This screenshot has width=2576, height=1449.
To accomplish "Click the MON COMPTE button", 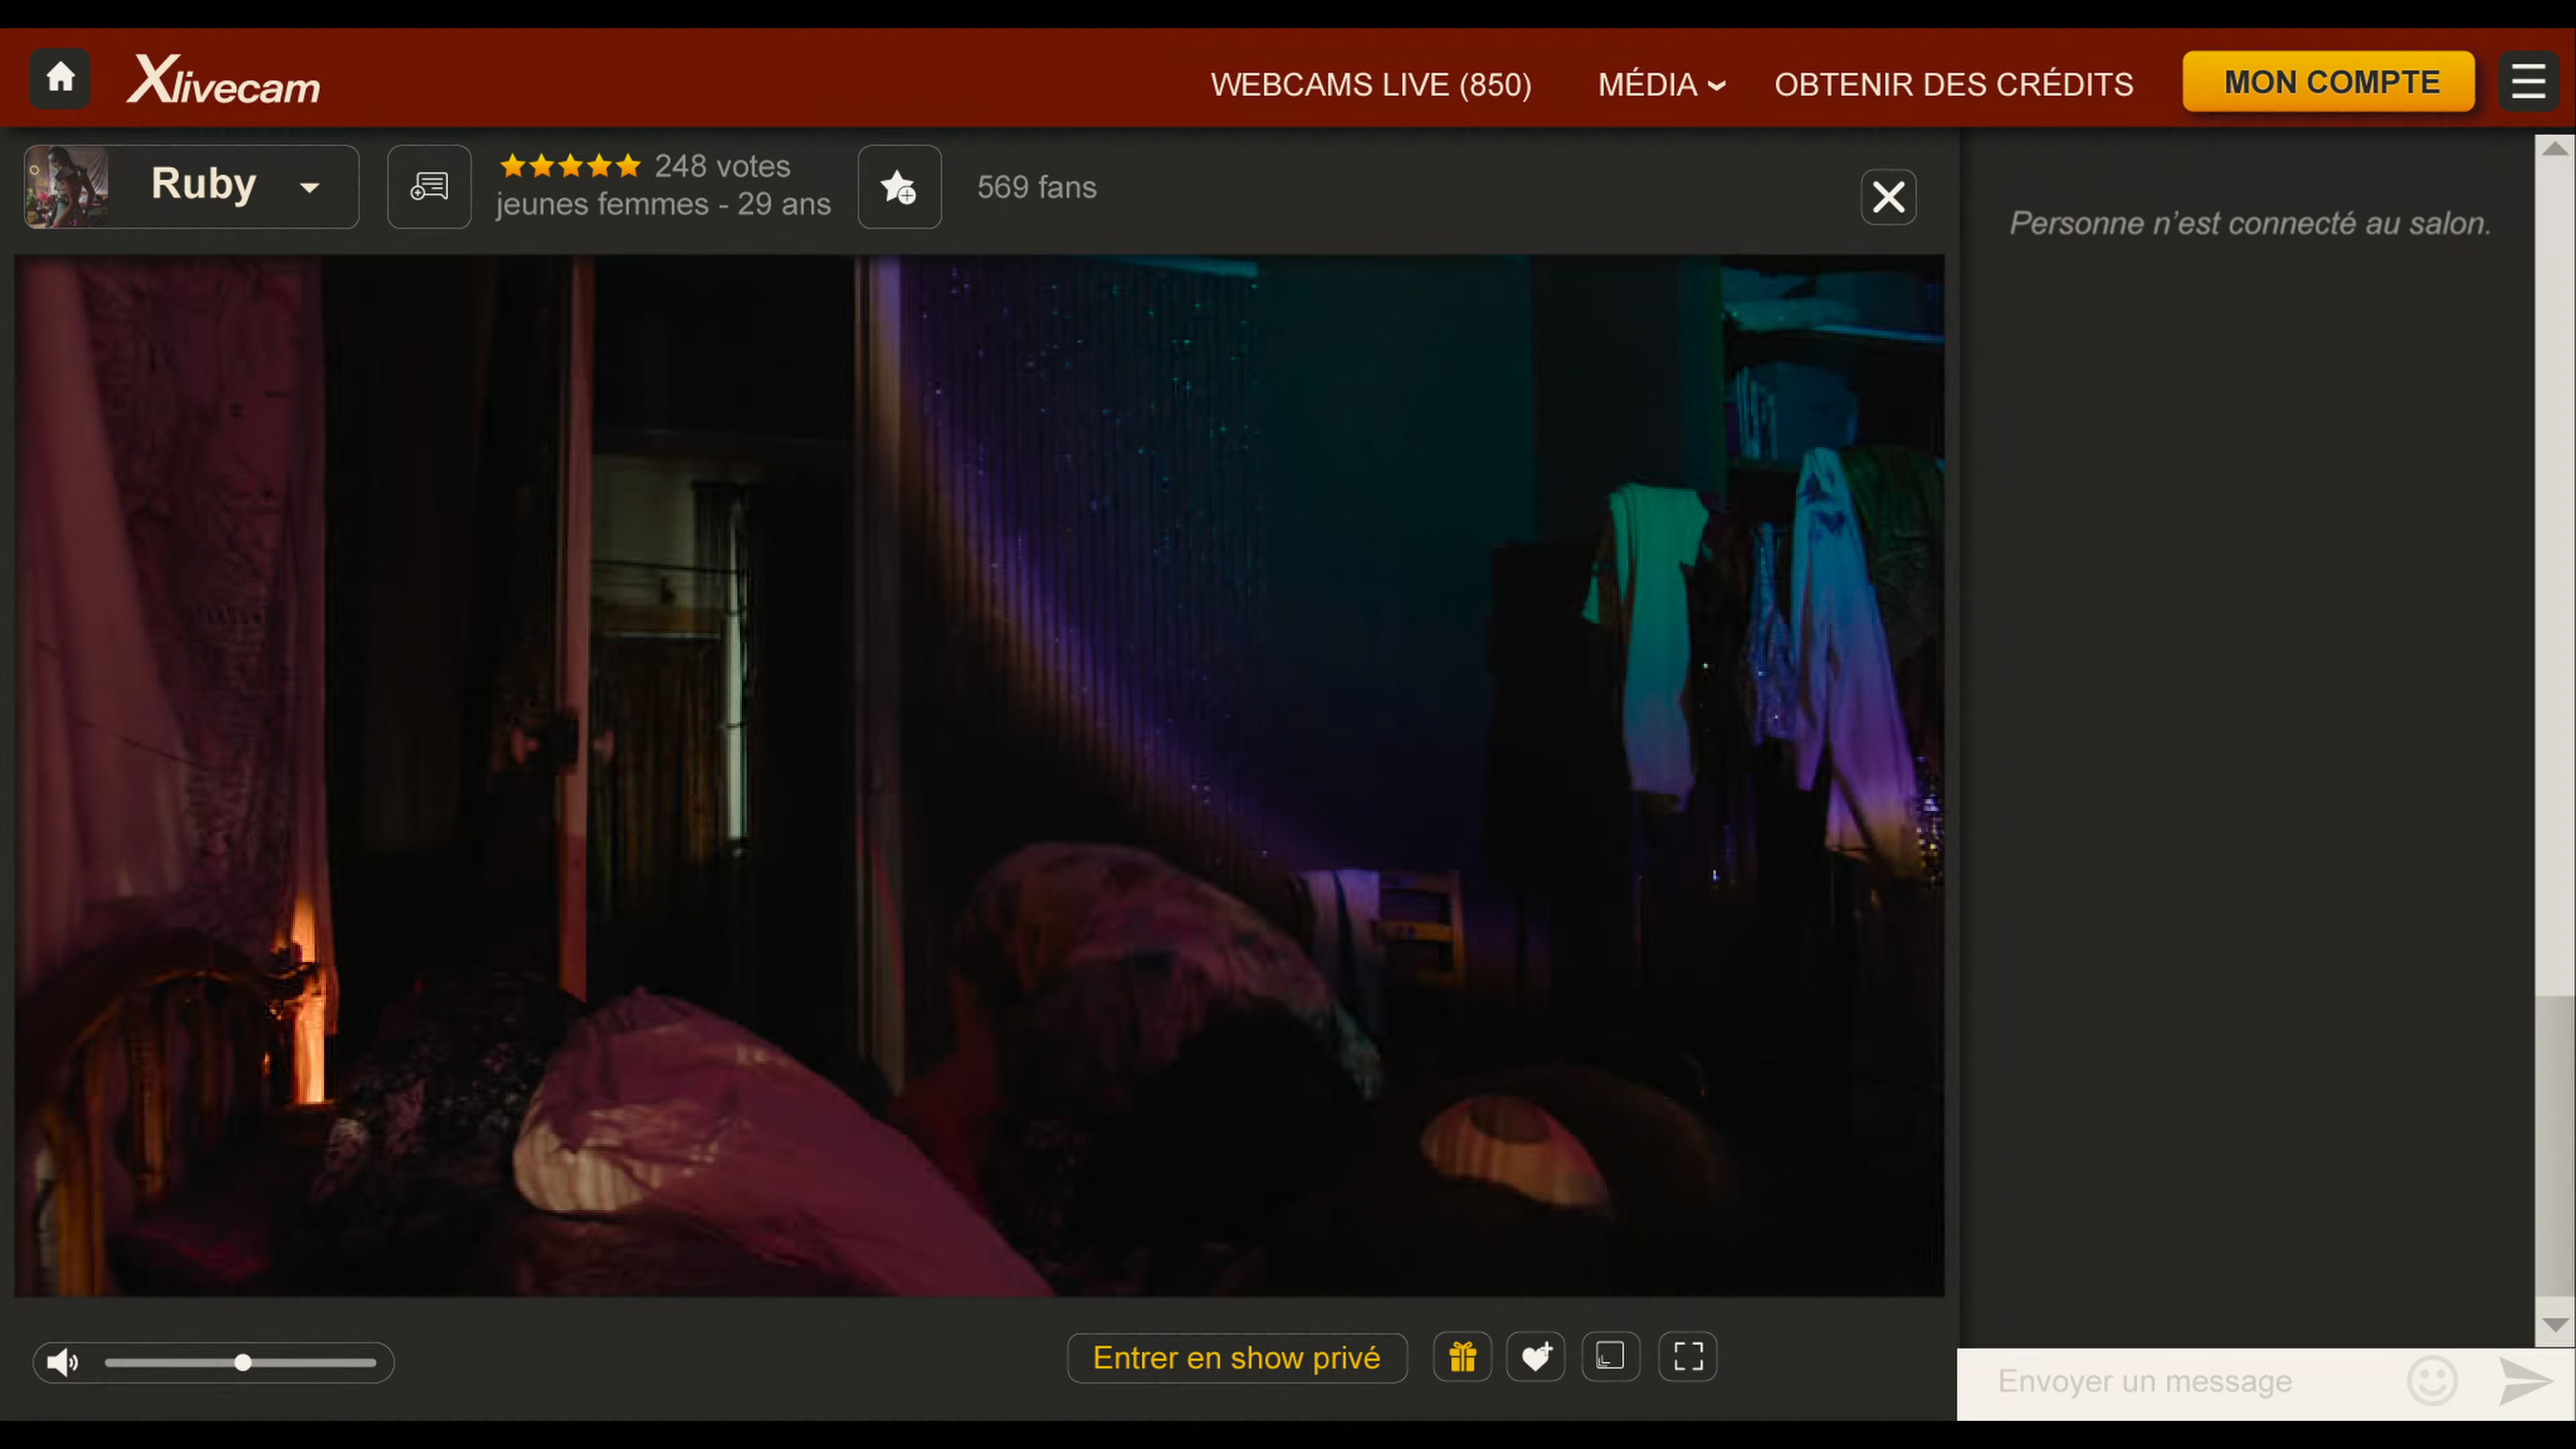I will pyautogui.click(x=2329, y=82).
